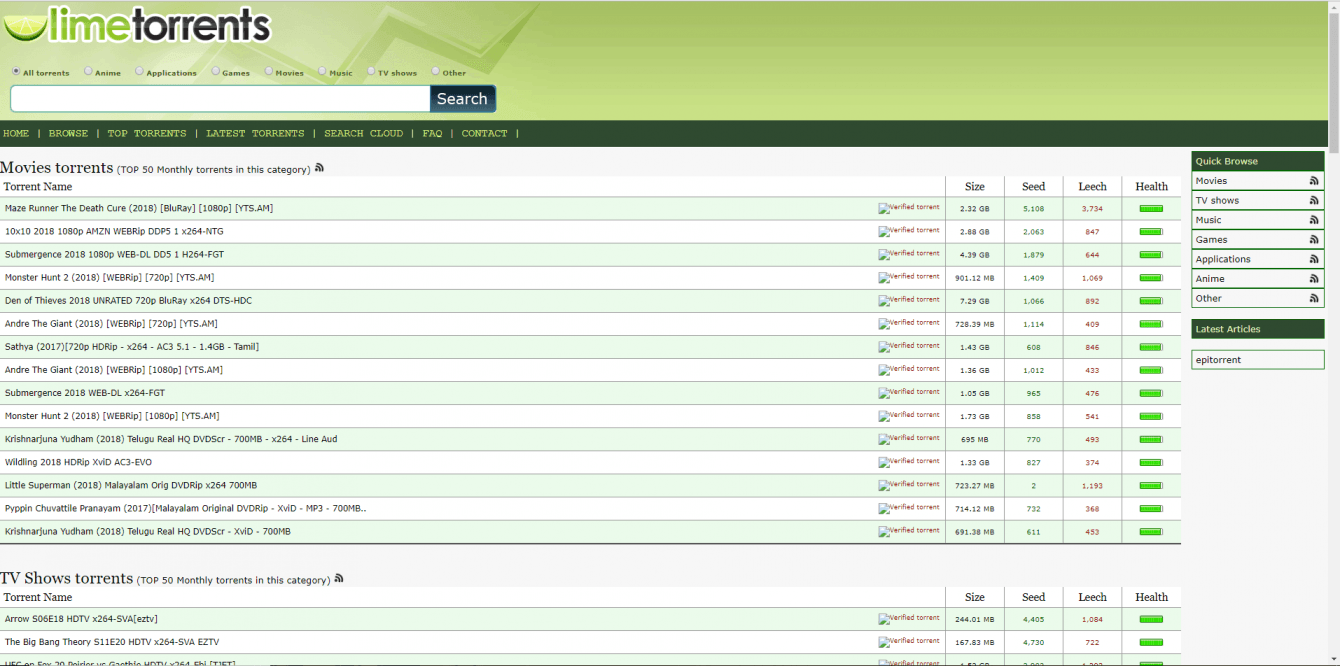Open Games in Quick Browse sidebar

(x=1211, y=240)
